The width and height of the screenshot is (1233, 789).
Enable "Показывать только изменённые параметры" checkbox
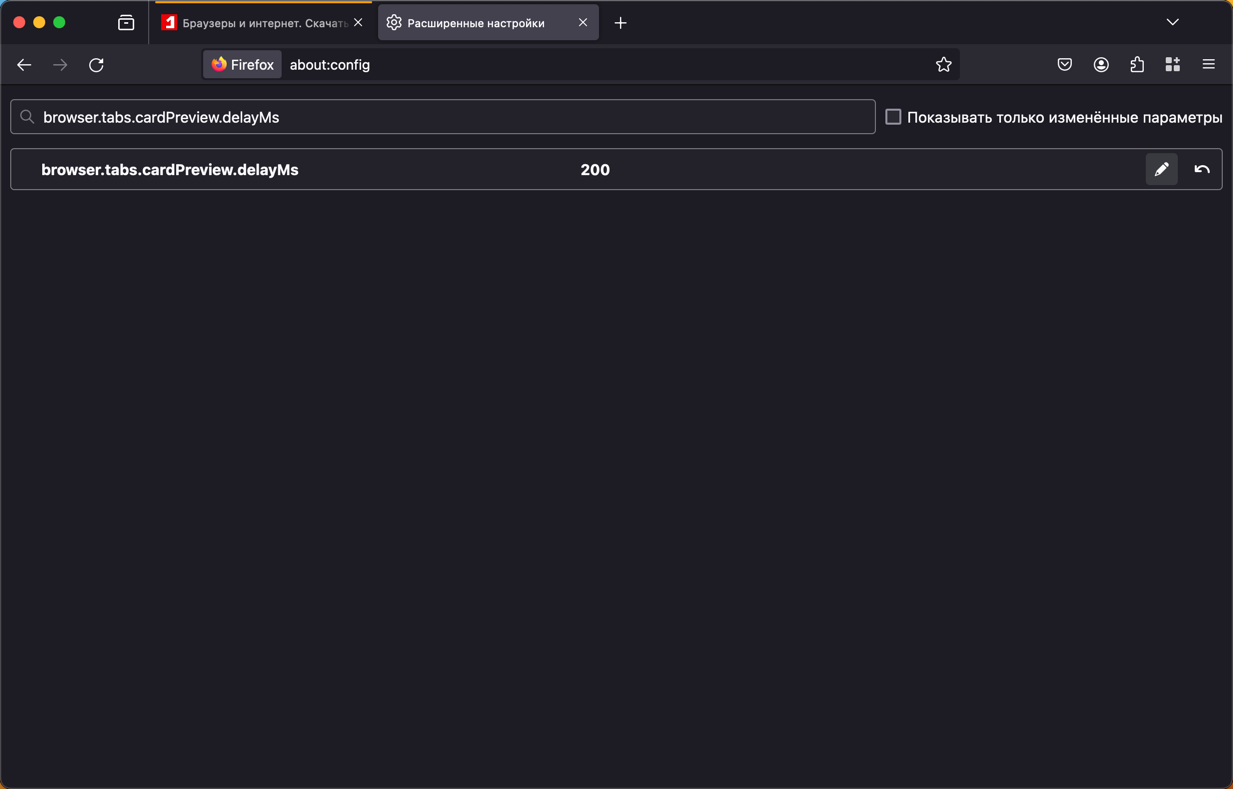click(893, 117)
